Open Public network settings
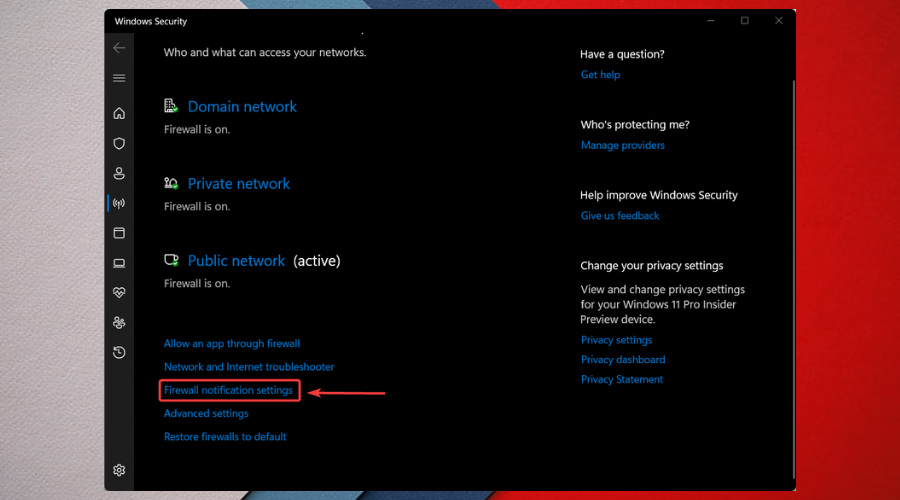The width and height of the screenshot is (900, 500). [x=236, y=261]
